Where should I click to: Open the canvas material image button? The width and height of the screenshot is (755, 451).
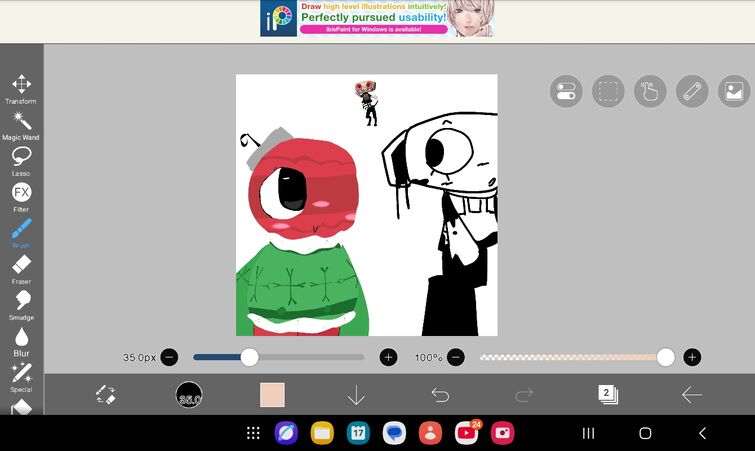pyautogui.click(x=734, y=91)
